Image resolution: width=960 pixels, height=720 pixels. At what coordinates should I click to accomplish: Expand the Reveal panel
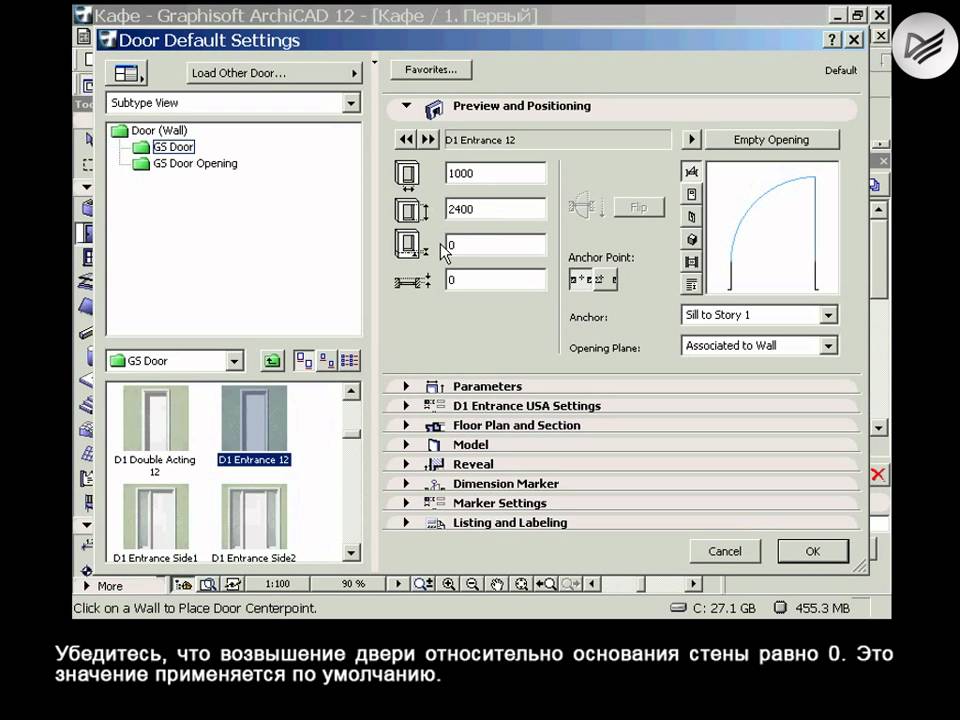[x=405, y=463]
